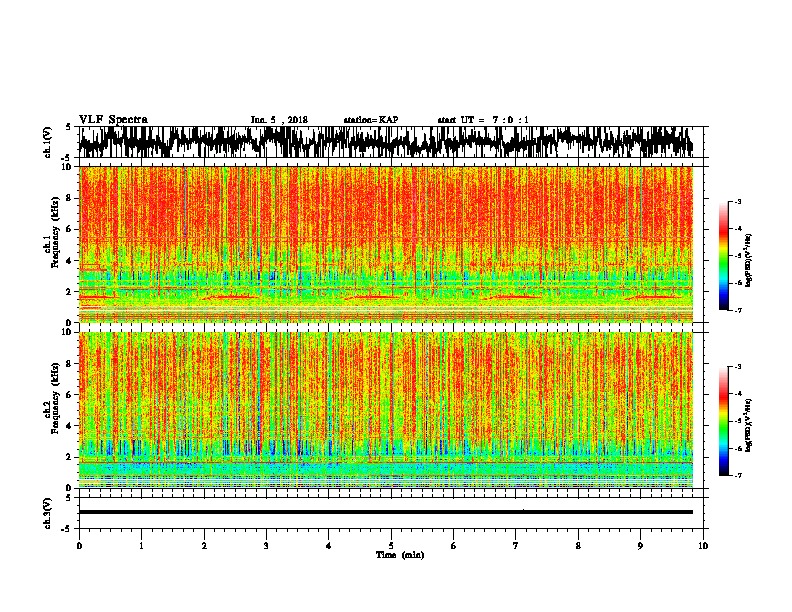
Task: Click the "VLF Spectra" plot title
Action: (113, 120)
